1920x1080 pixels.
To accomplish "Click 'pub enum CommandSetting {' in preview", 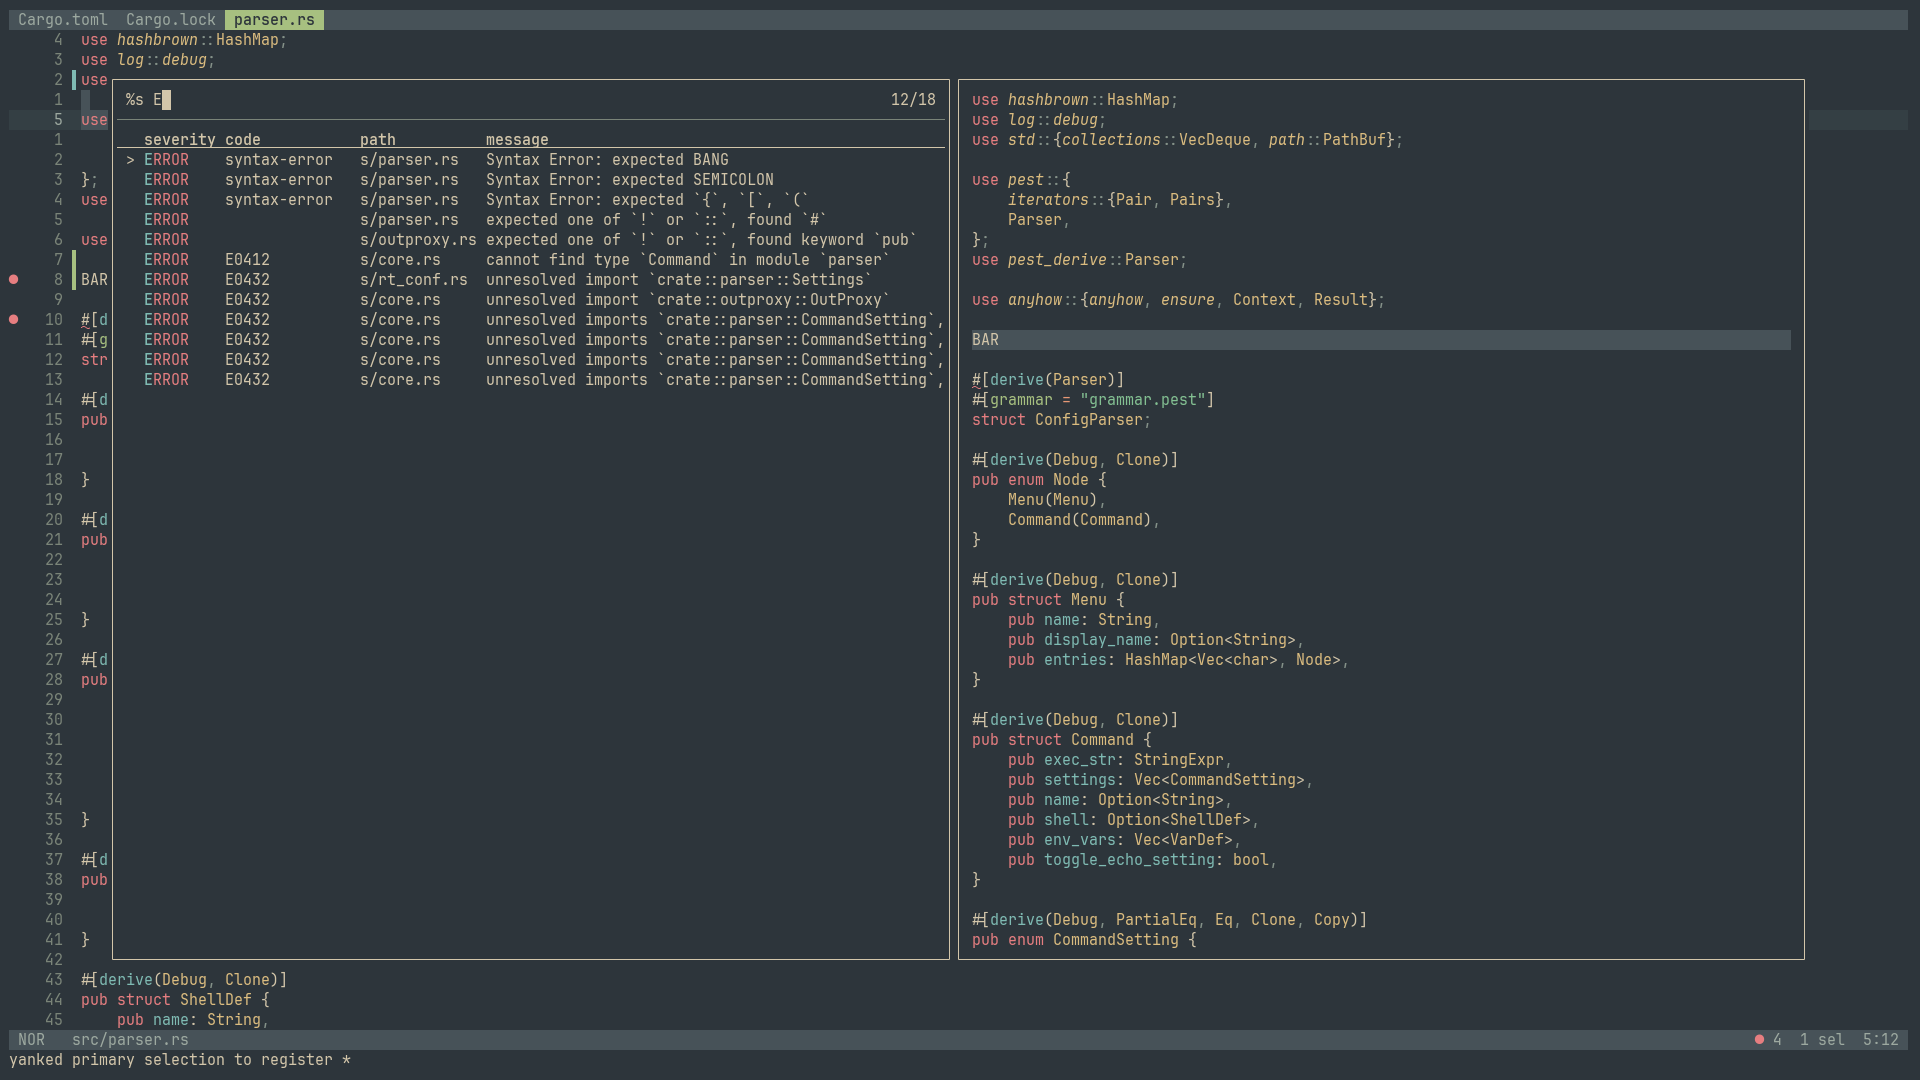I will 1084,940.
